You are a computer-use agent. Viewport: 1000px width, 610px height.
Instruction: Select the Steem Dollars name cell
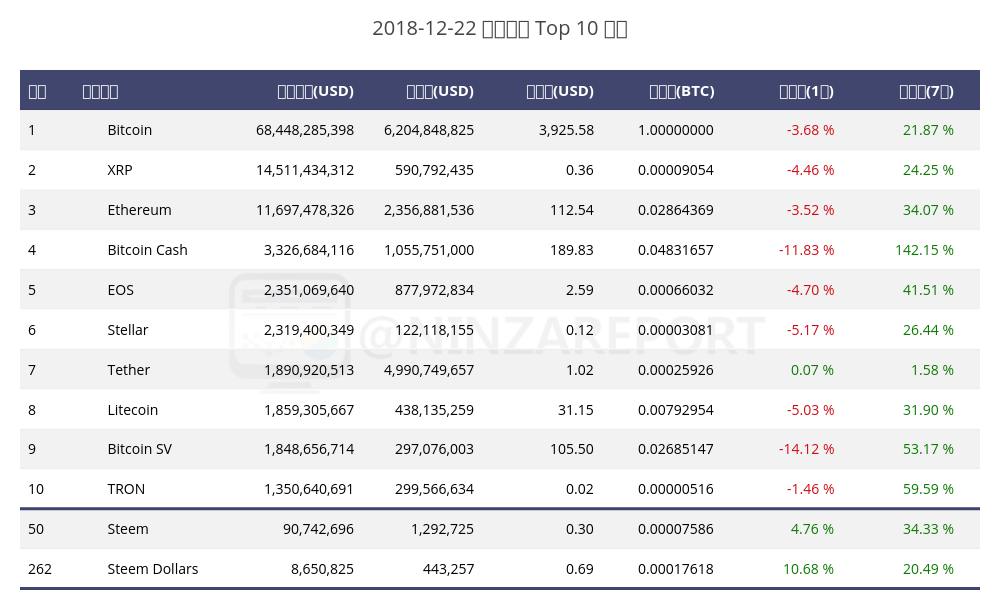152,569
